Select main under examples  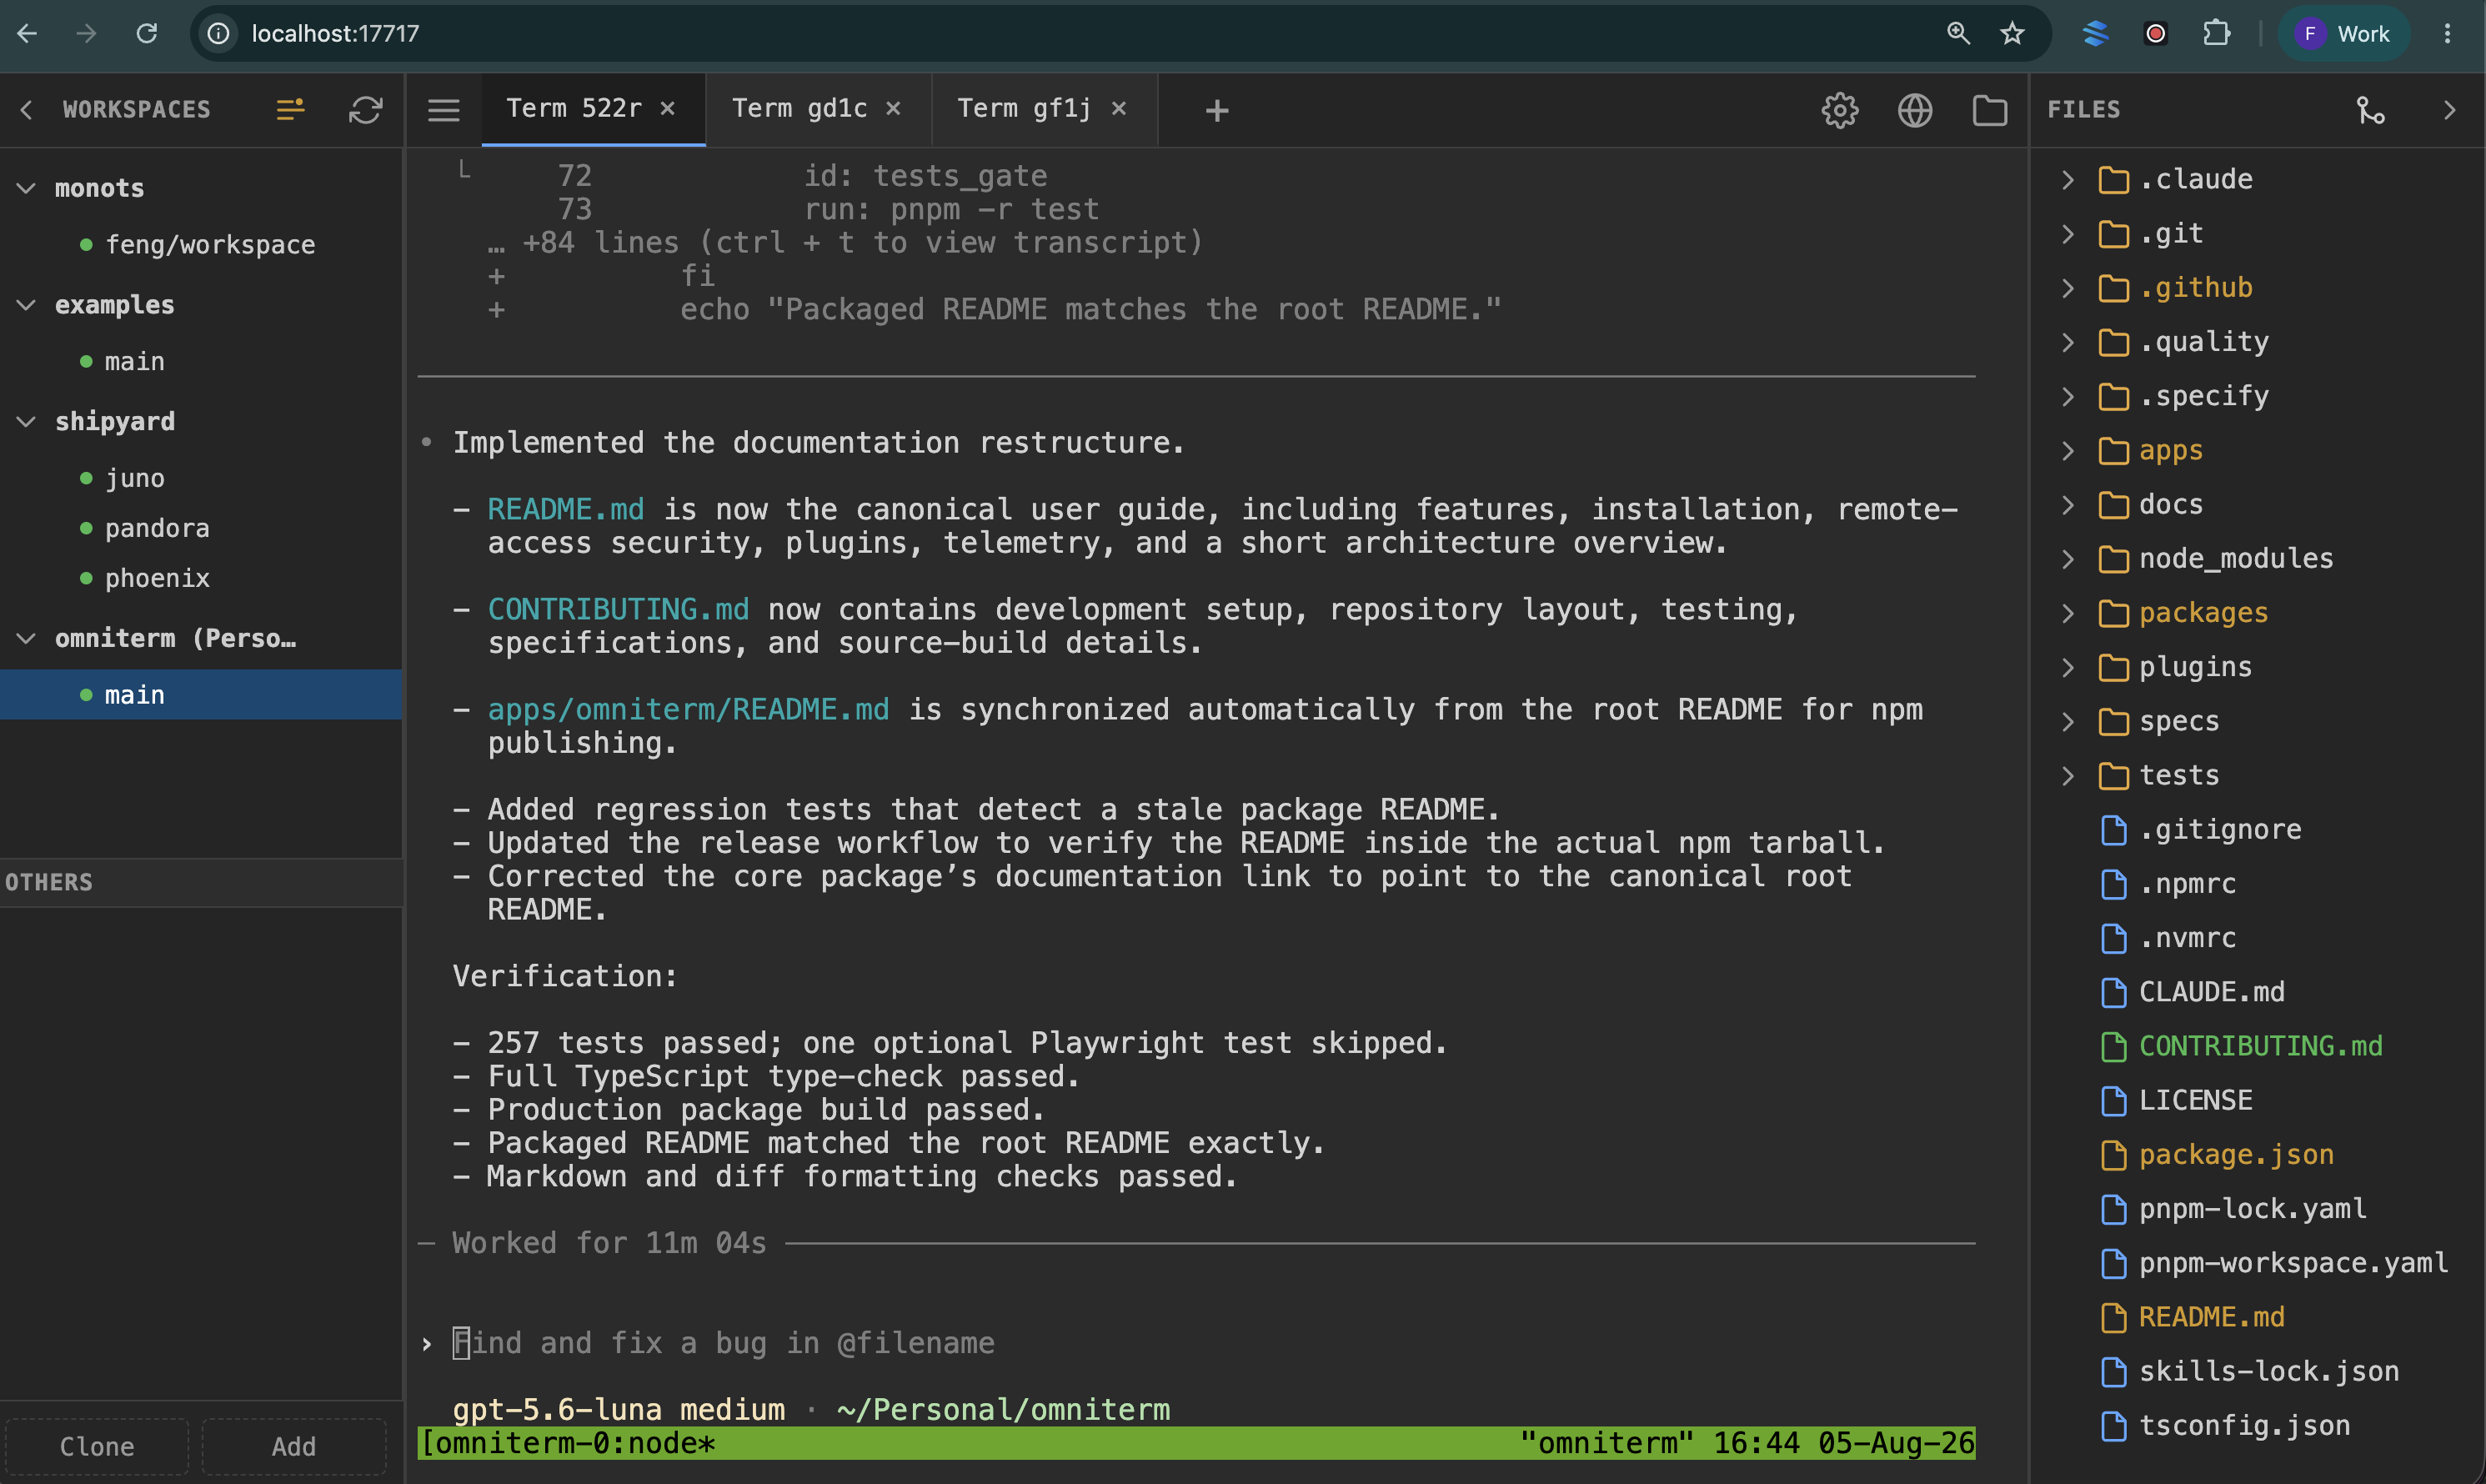(201, 362)
